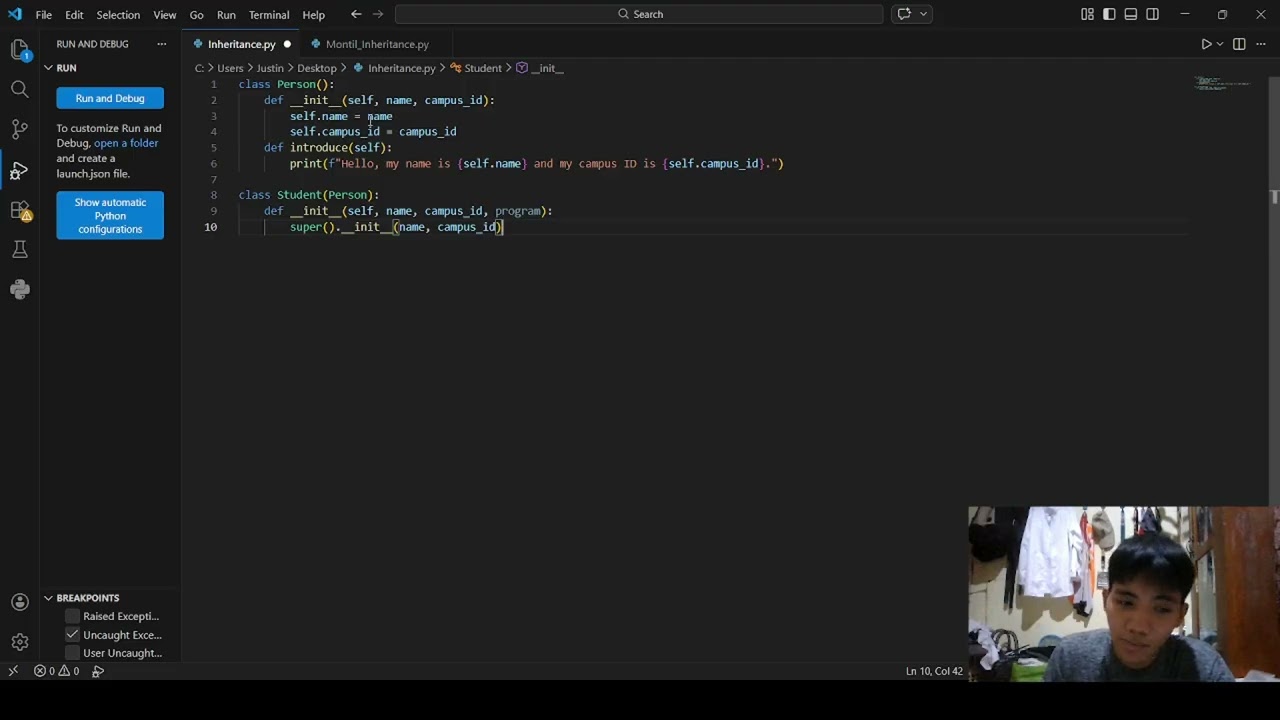This screenshot has width=1280, height=720.
Task: Open the run options dropdown beside play
Action: coord(1220,44)
